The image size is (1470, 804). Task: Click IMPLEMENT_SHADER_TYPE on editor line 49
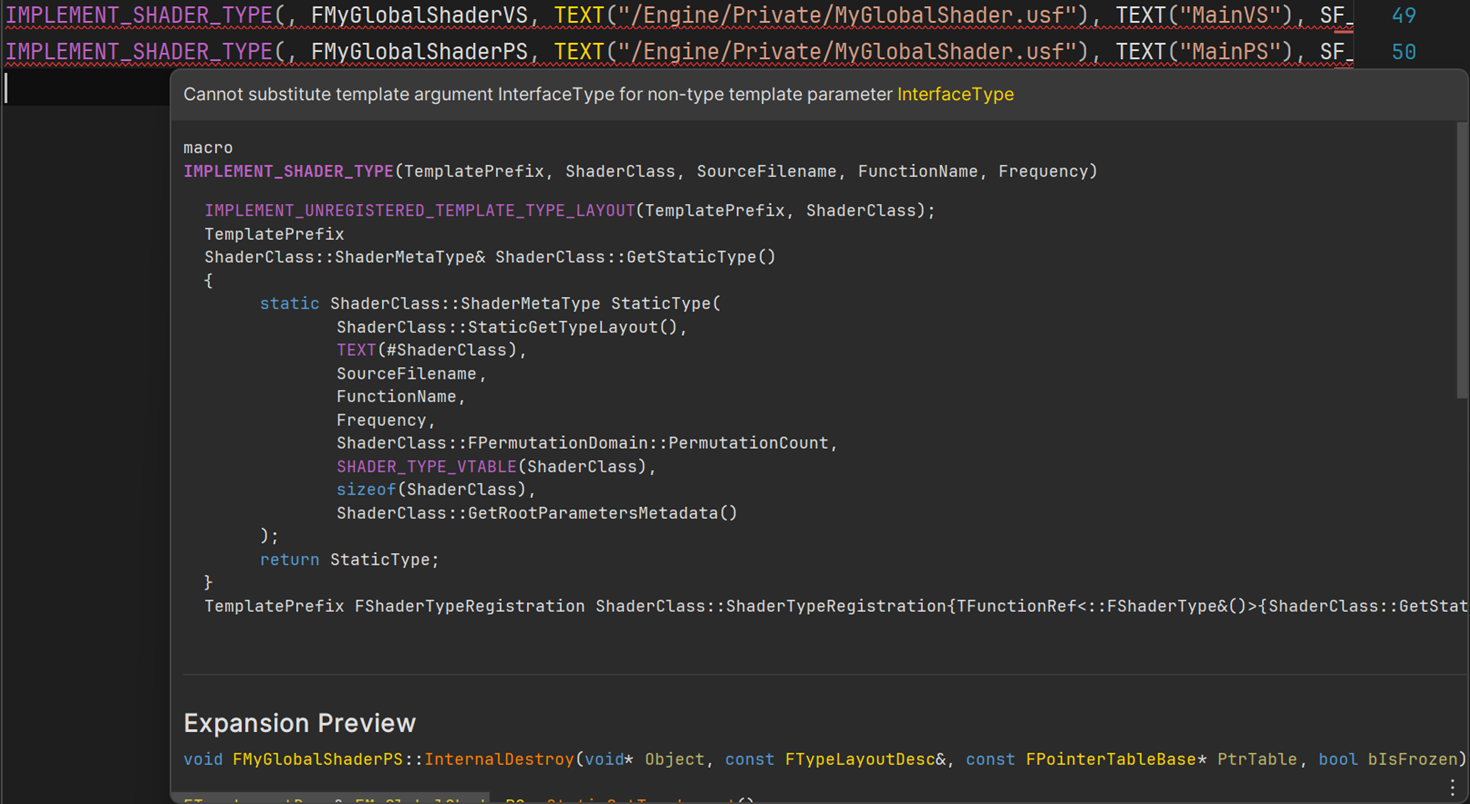pyautogui.click(x=139, y=15)
